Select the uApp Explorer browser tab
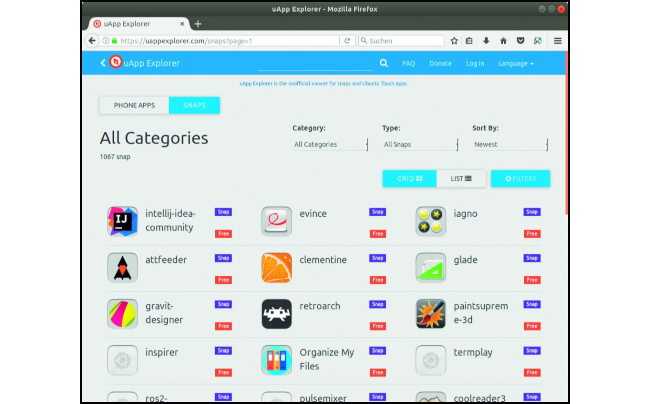Screen dimensions: 650x404 138,24
